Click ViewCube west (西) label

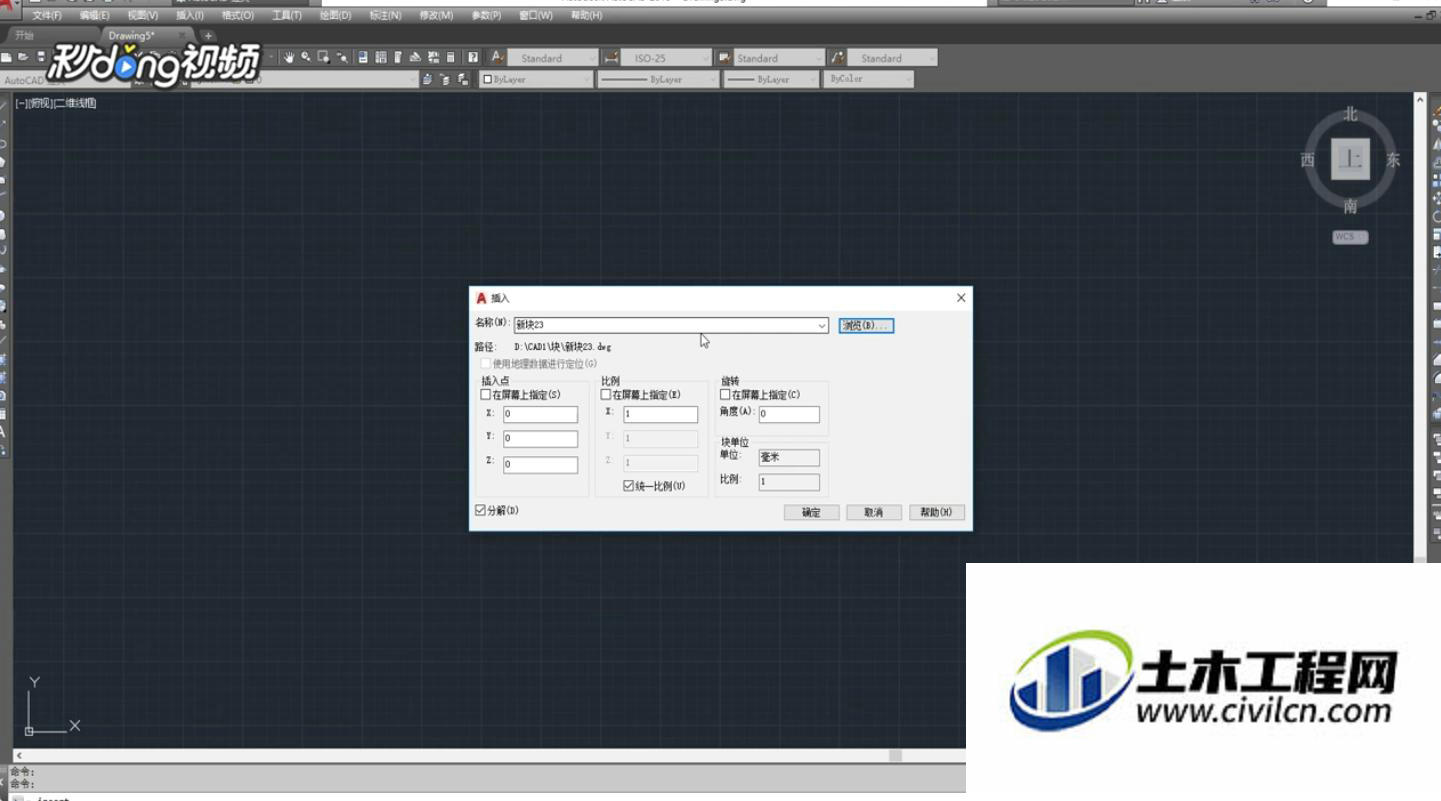tap(1308, 160)
